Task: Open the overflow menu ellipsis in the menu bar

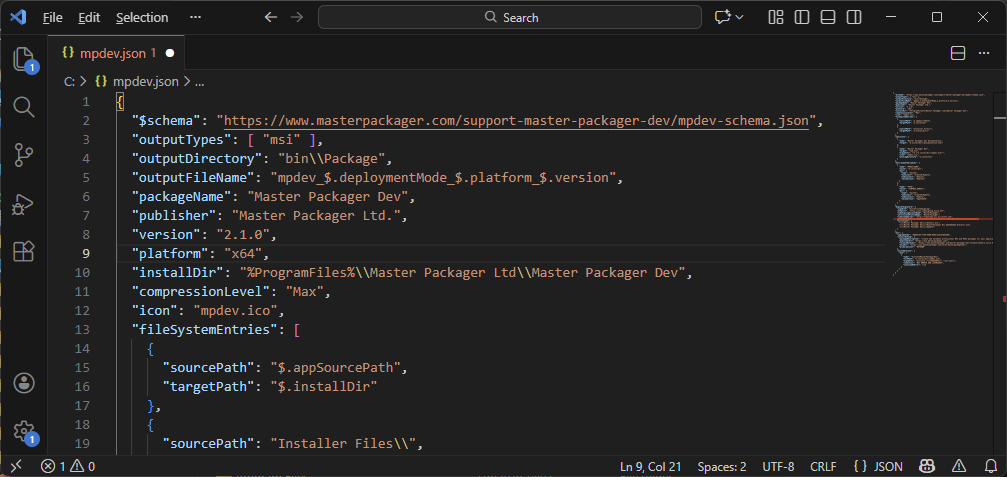Action: [x=196, y=17]
